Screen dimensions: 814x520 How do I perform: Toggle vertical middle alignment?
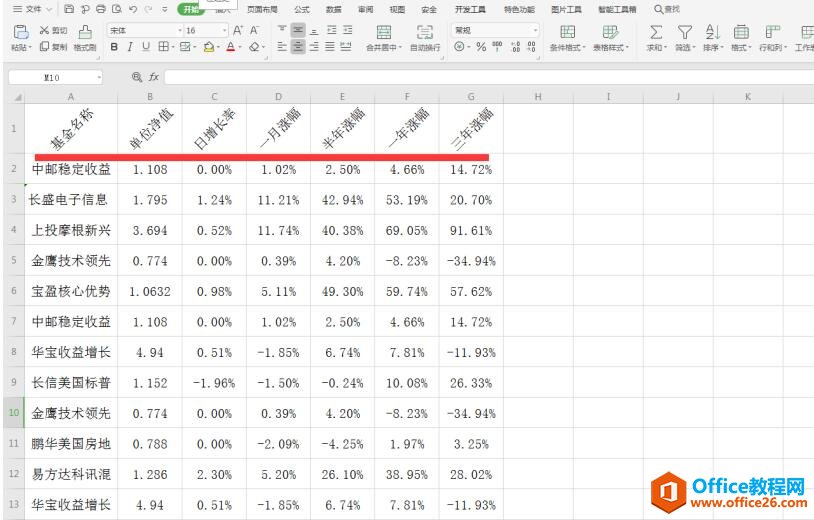298,30
